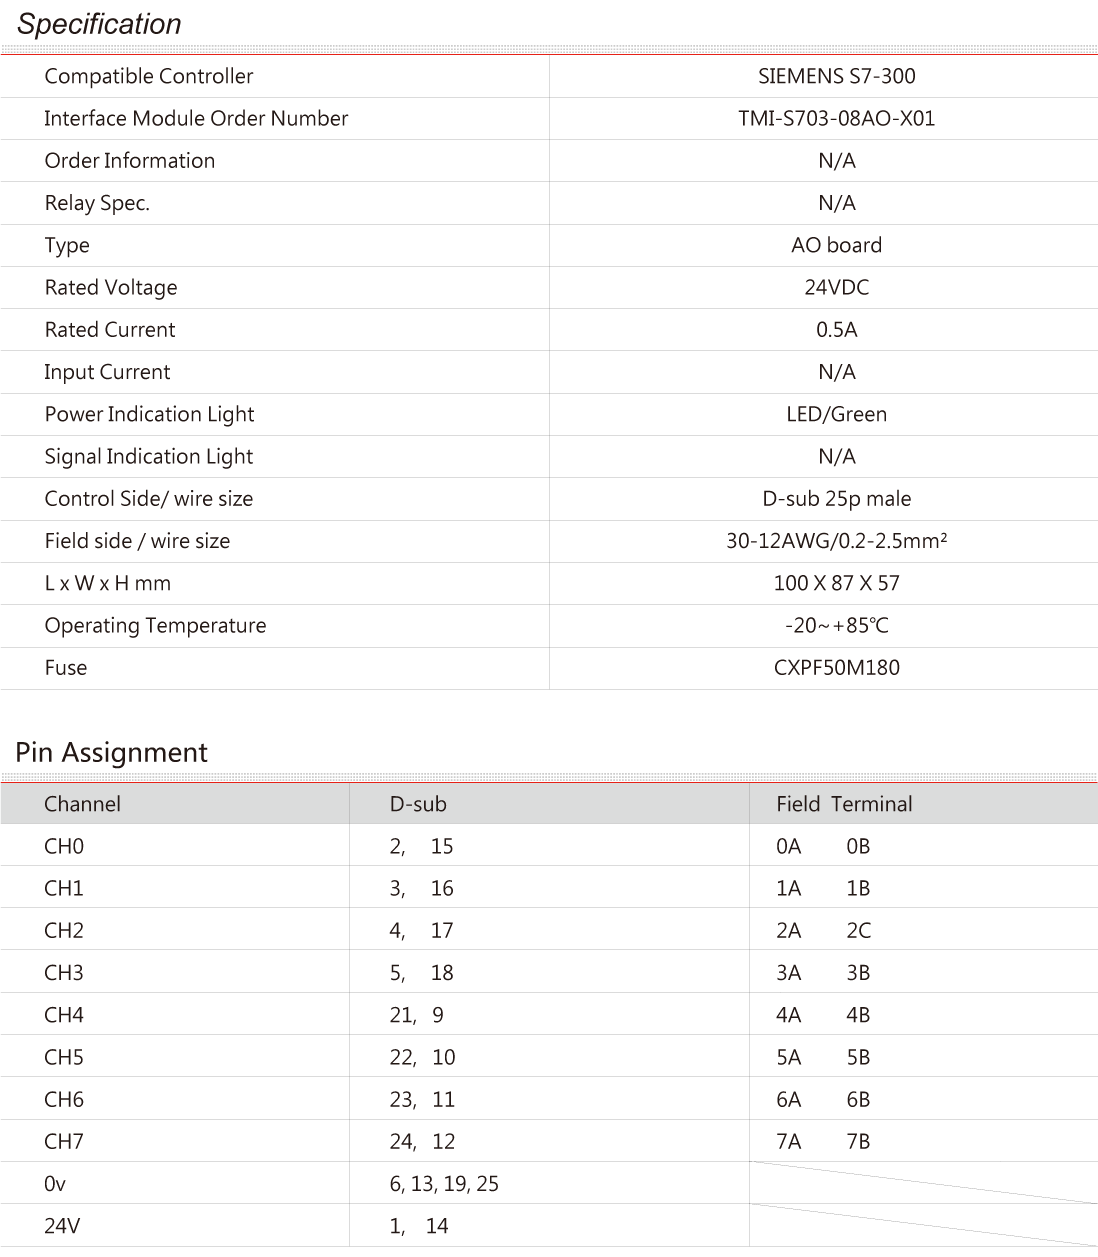Image resolution: width=1098 pixels, height=1257 pixels.
Task: Select the '-20~+85℃' value
Action: 837,625
